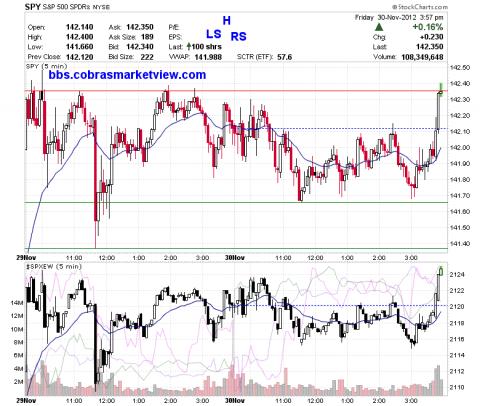The height and width of the screenshot is (406, 480).
Task: Click the upper green support line near 141.65
Action: 236,202
